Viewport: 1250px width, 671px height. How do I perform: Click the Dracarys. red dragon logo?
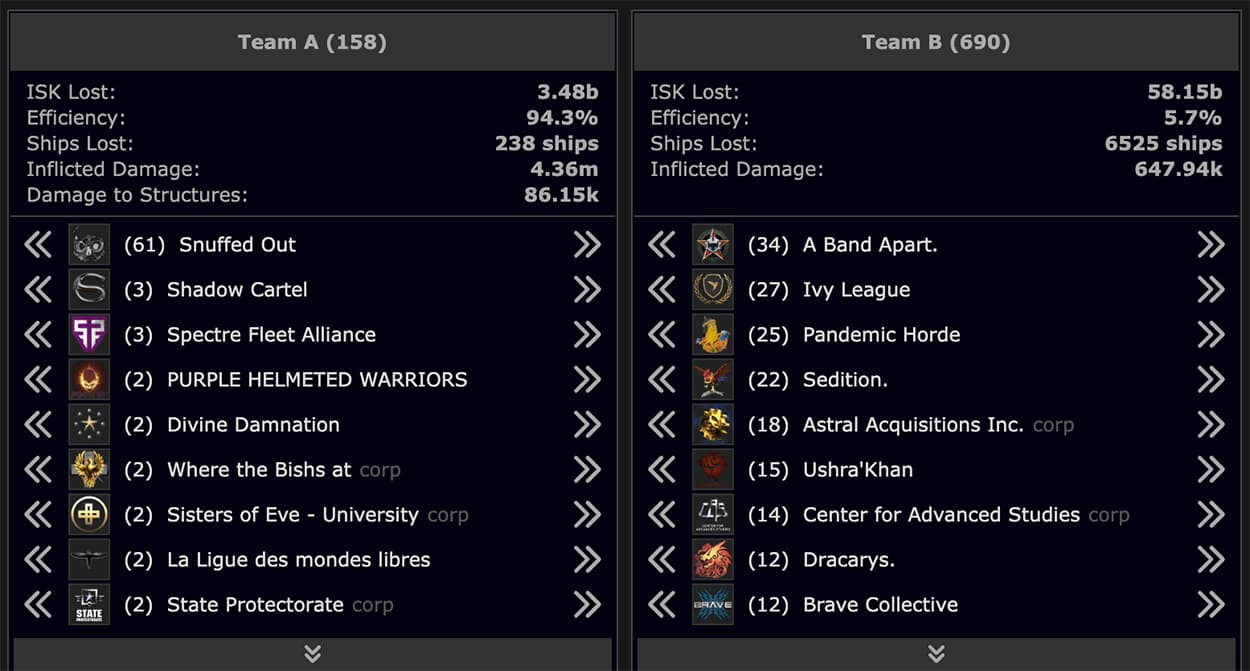(x=713, y=560)
